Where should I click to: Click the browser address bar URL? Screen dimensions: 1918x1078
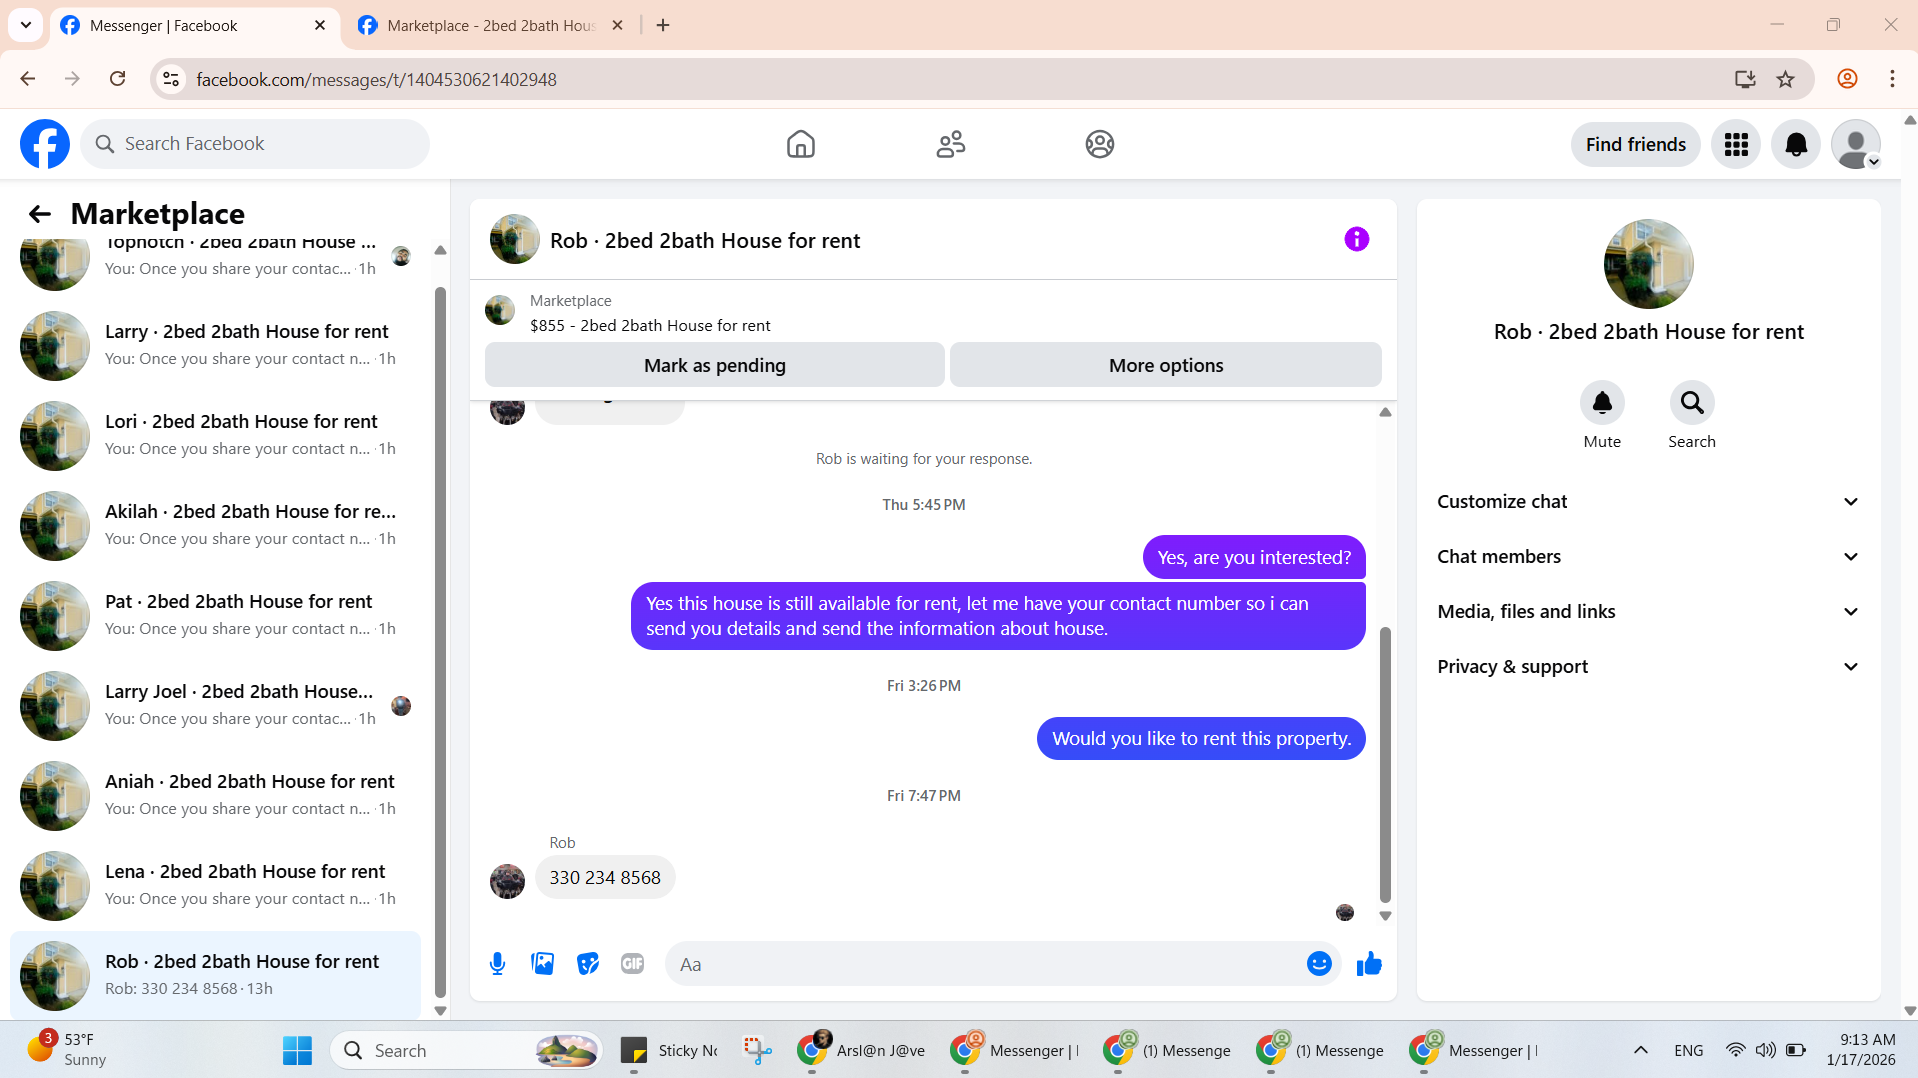click(x=376, y=79)
